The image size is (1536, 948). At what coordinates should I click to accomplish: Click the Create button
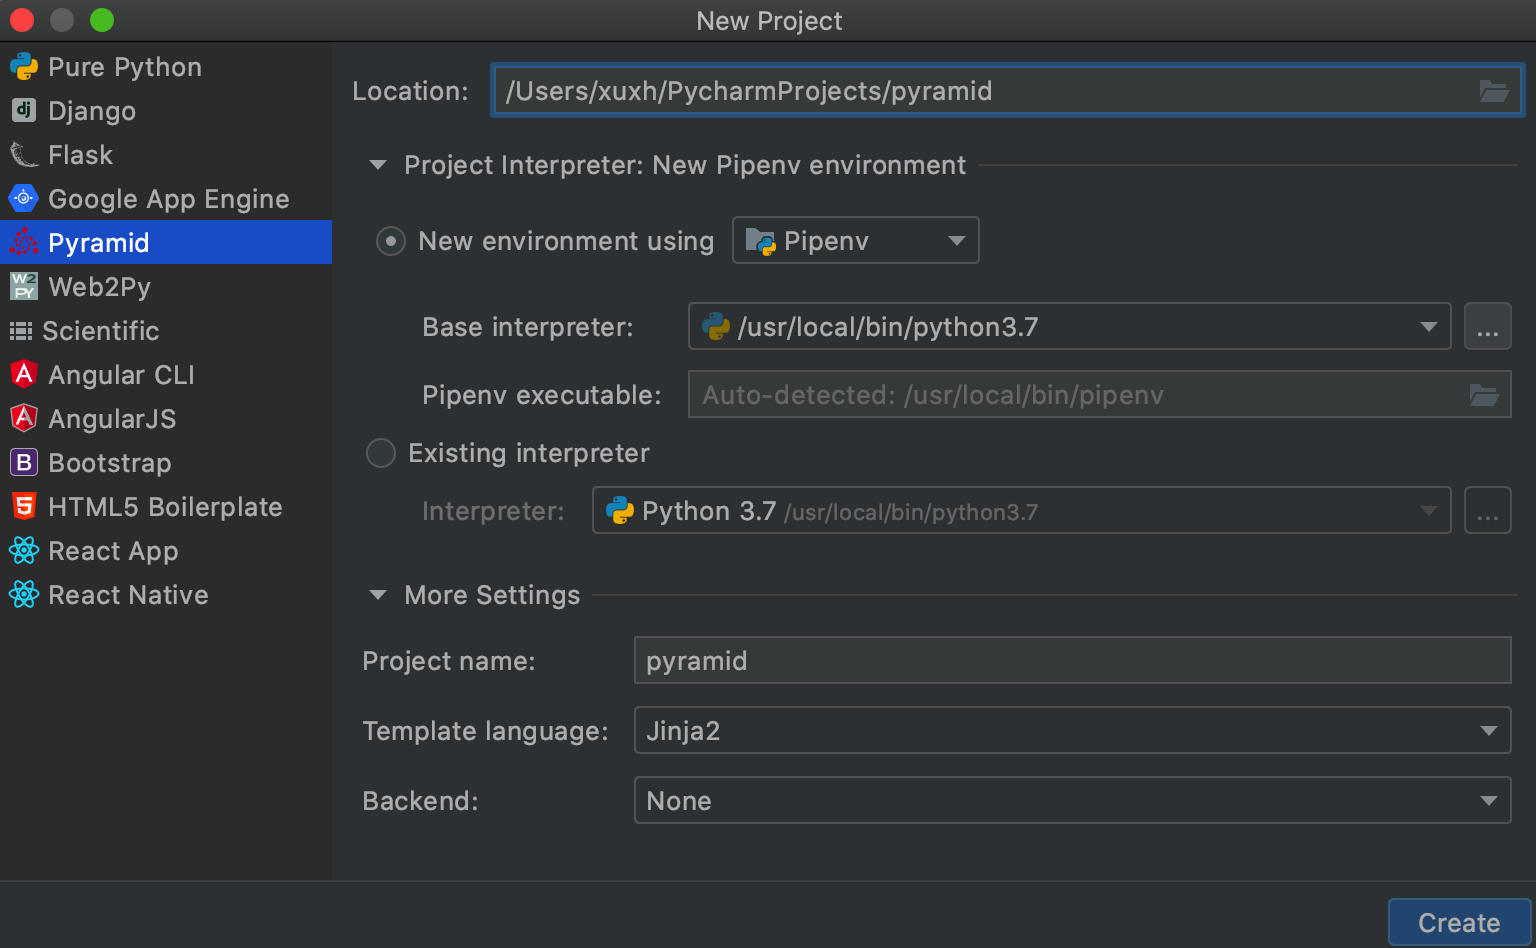[1460, 922]
